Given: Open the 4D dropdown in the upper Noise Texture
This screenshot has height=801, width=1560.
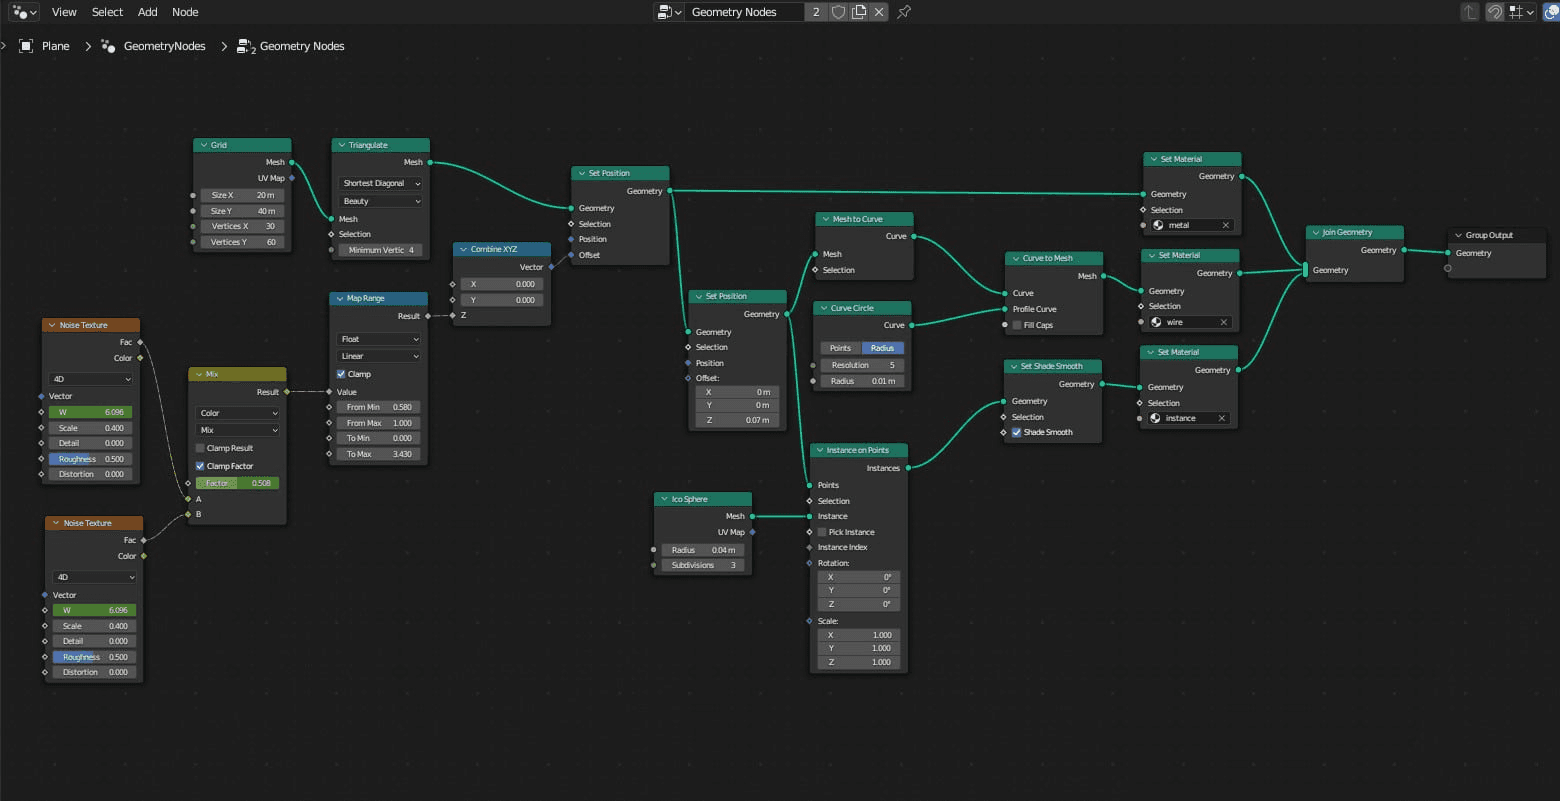Looking at the screenshot, I should pos(90,379).
